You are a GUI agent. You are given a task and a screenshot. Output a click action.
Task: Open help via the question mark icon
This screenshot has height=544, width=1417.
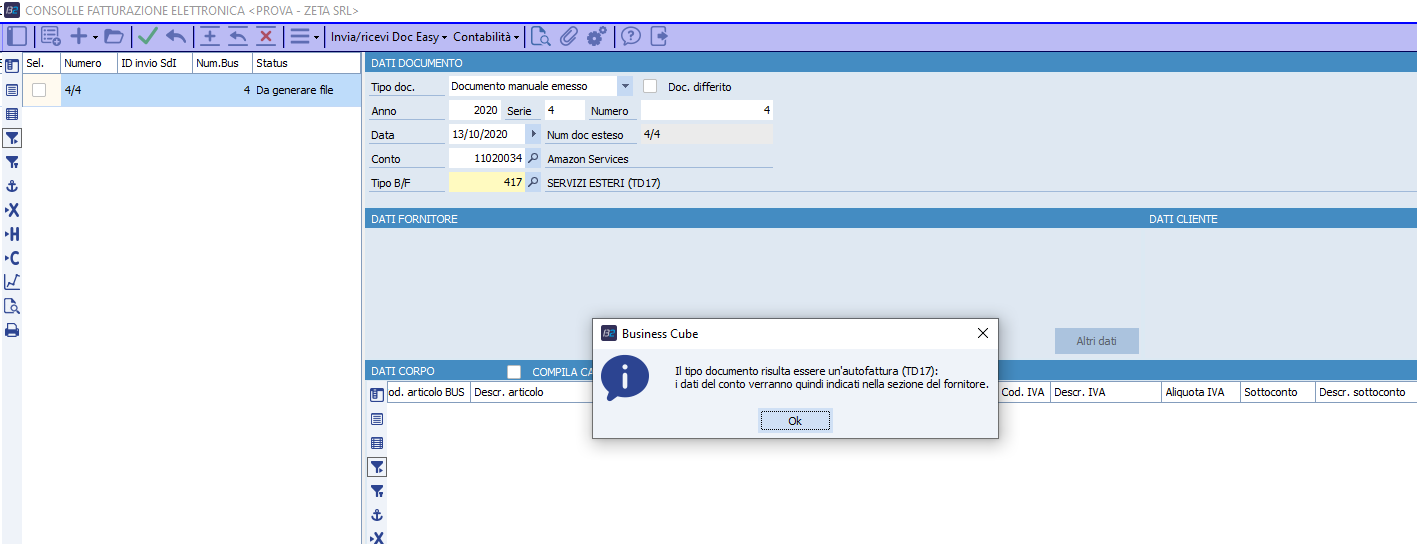pyautogui.click(x=631, y=37)
